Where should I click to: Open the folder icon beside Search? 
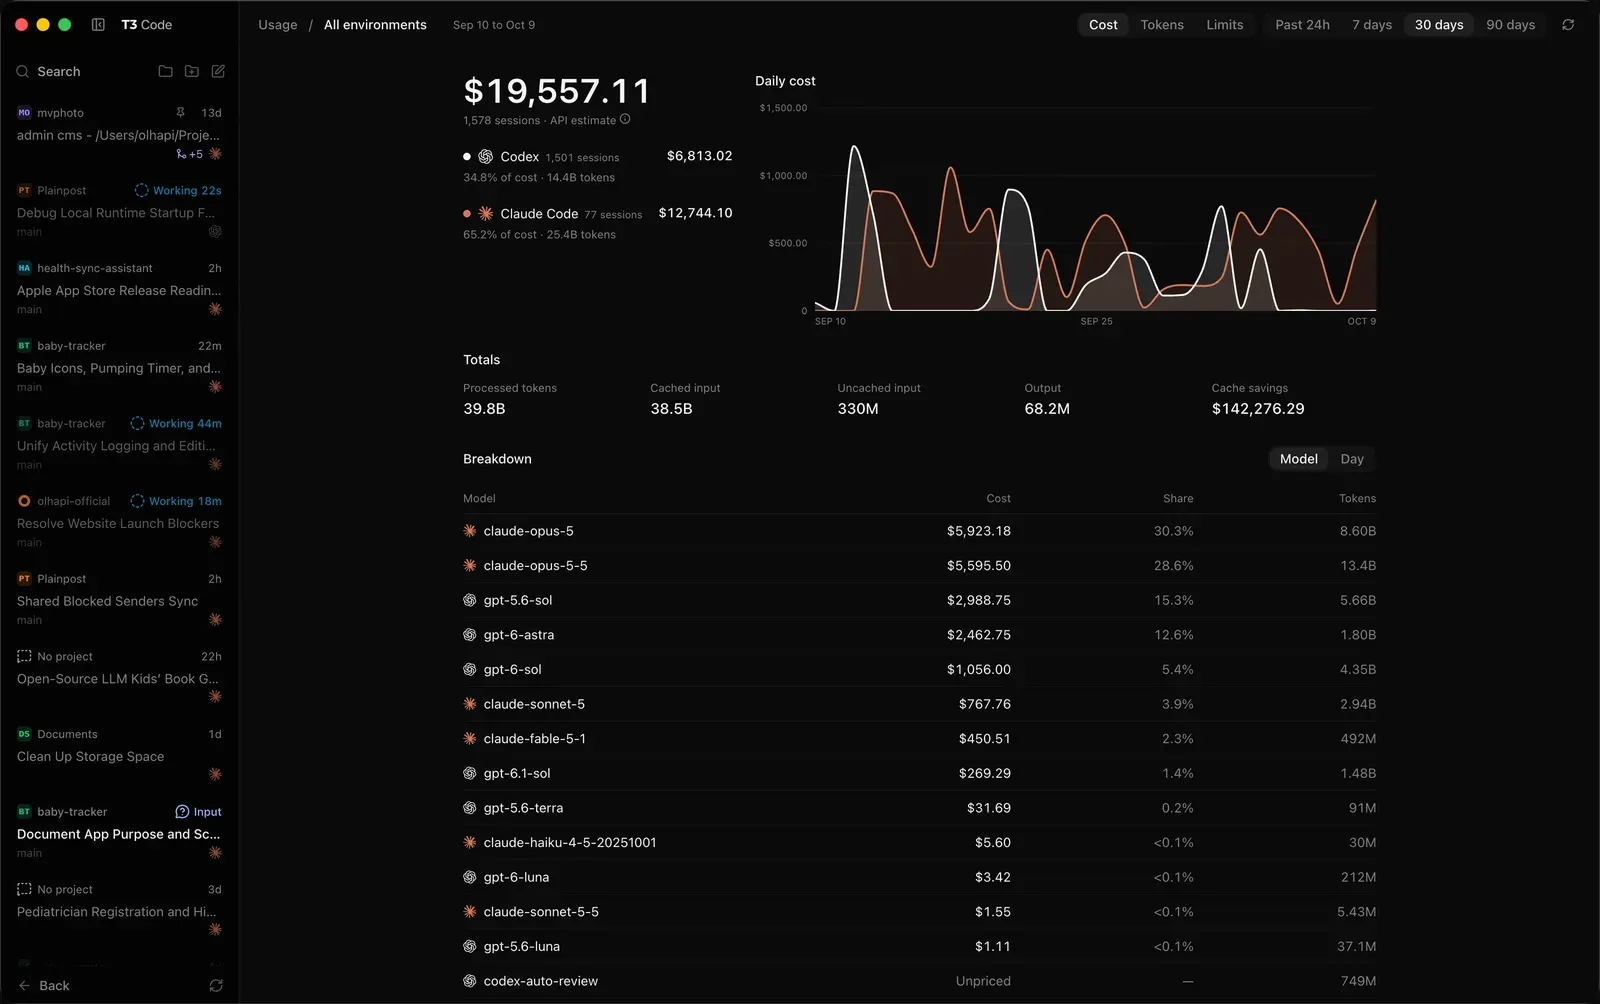click(x=166, y=71)
